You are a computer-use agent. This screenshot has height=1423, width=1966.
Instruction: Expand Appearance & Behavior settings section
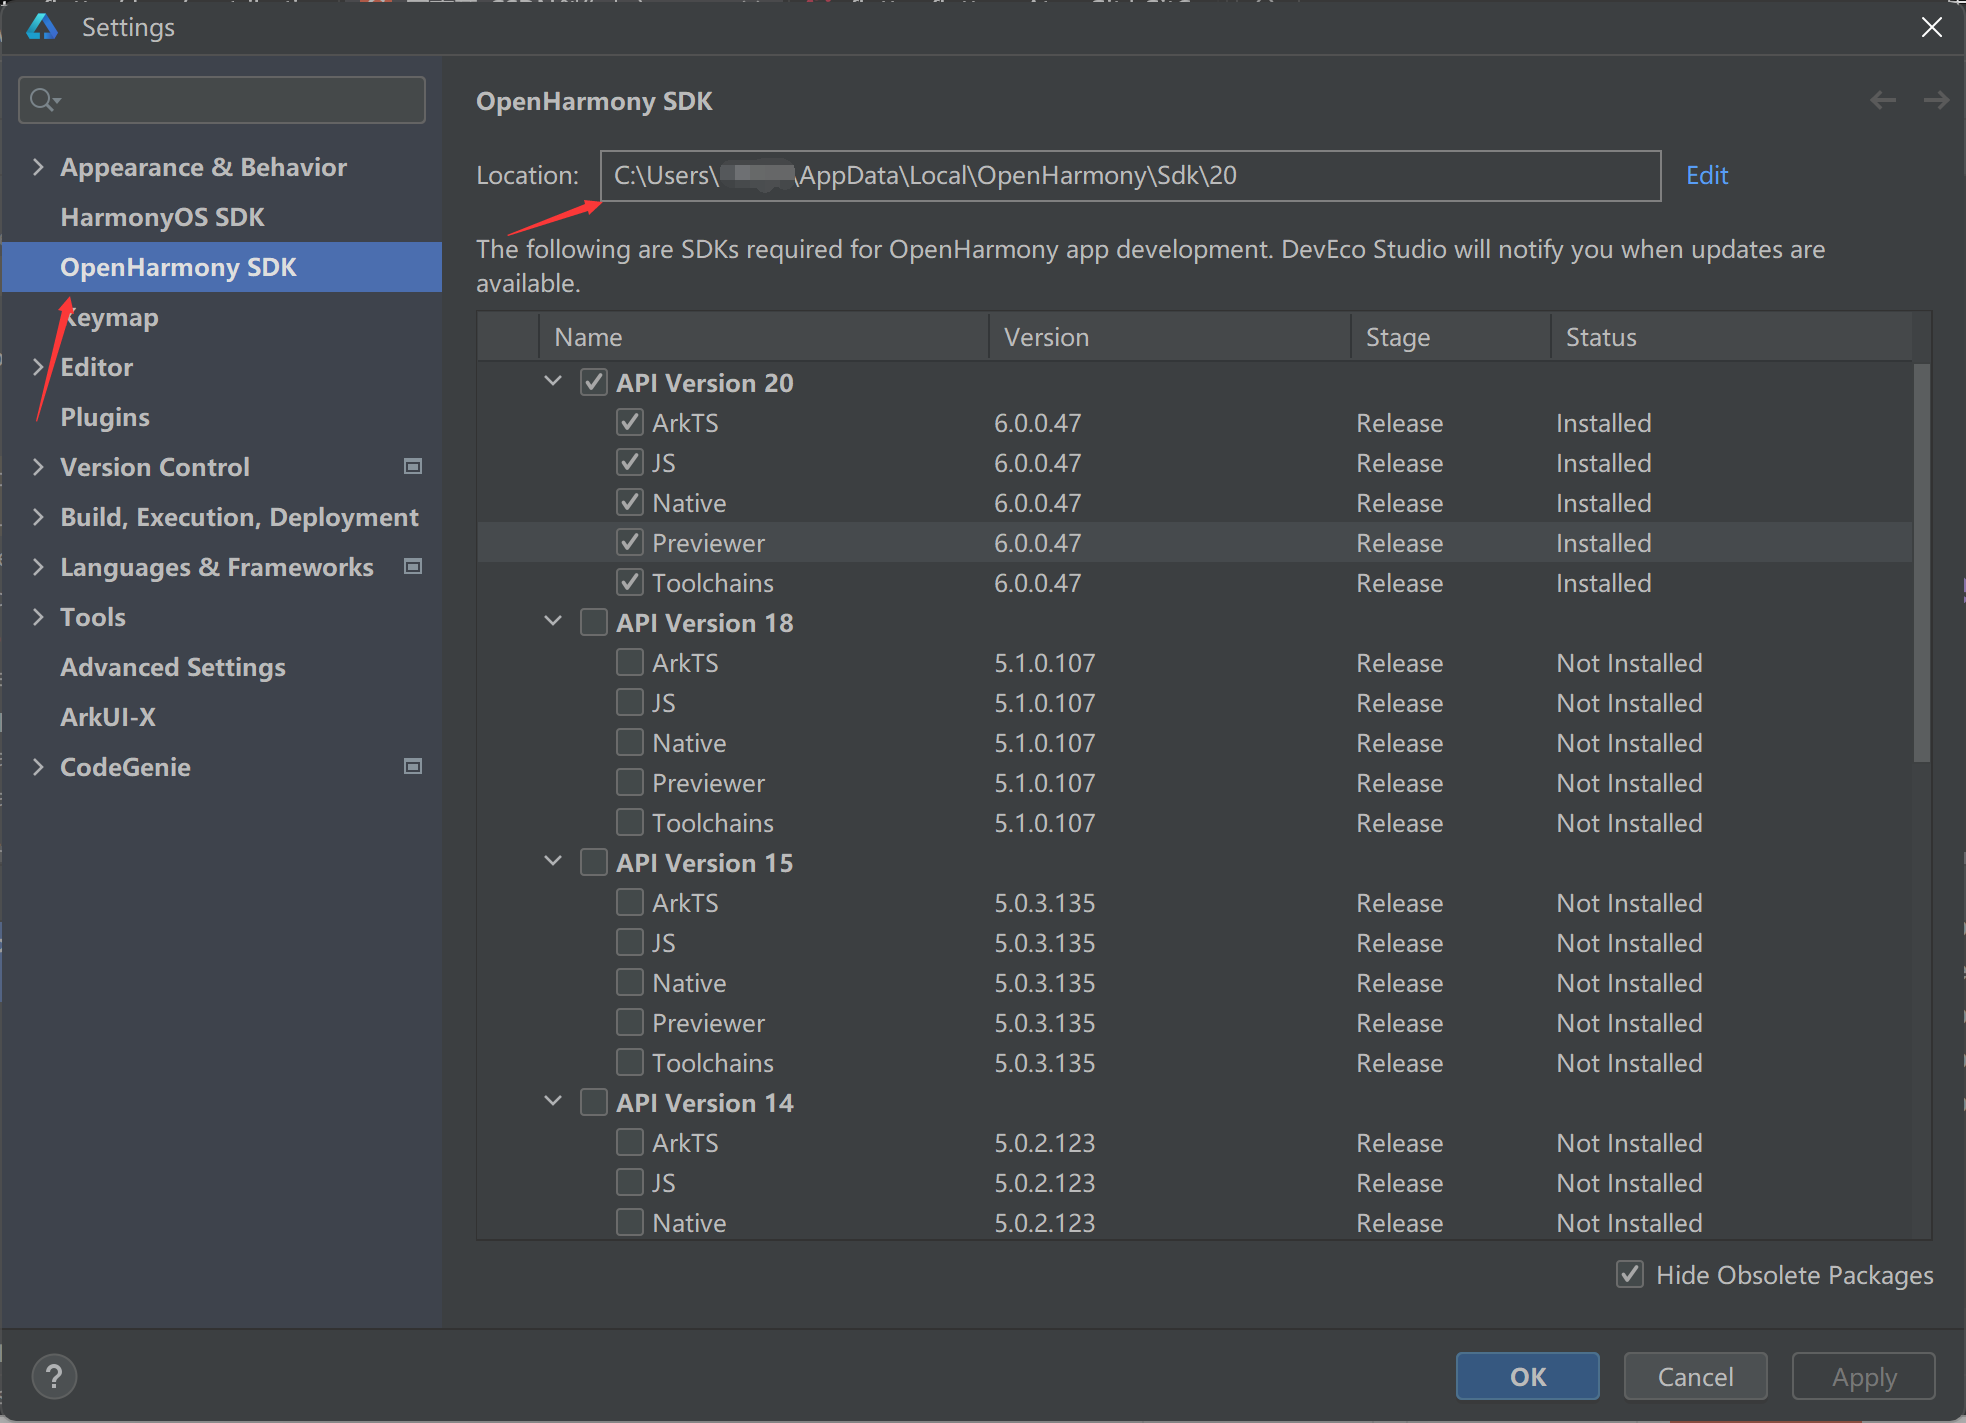coord(38,167)
